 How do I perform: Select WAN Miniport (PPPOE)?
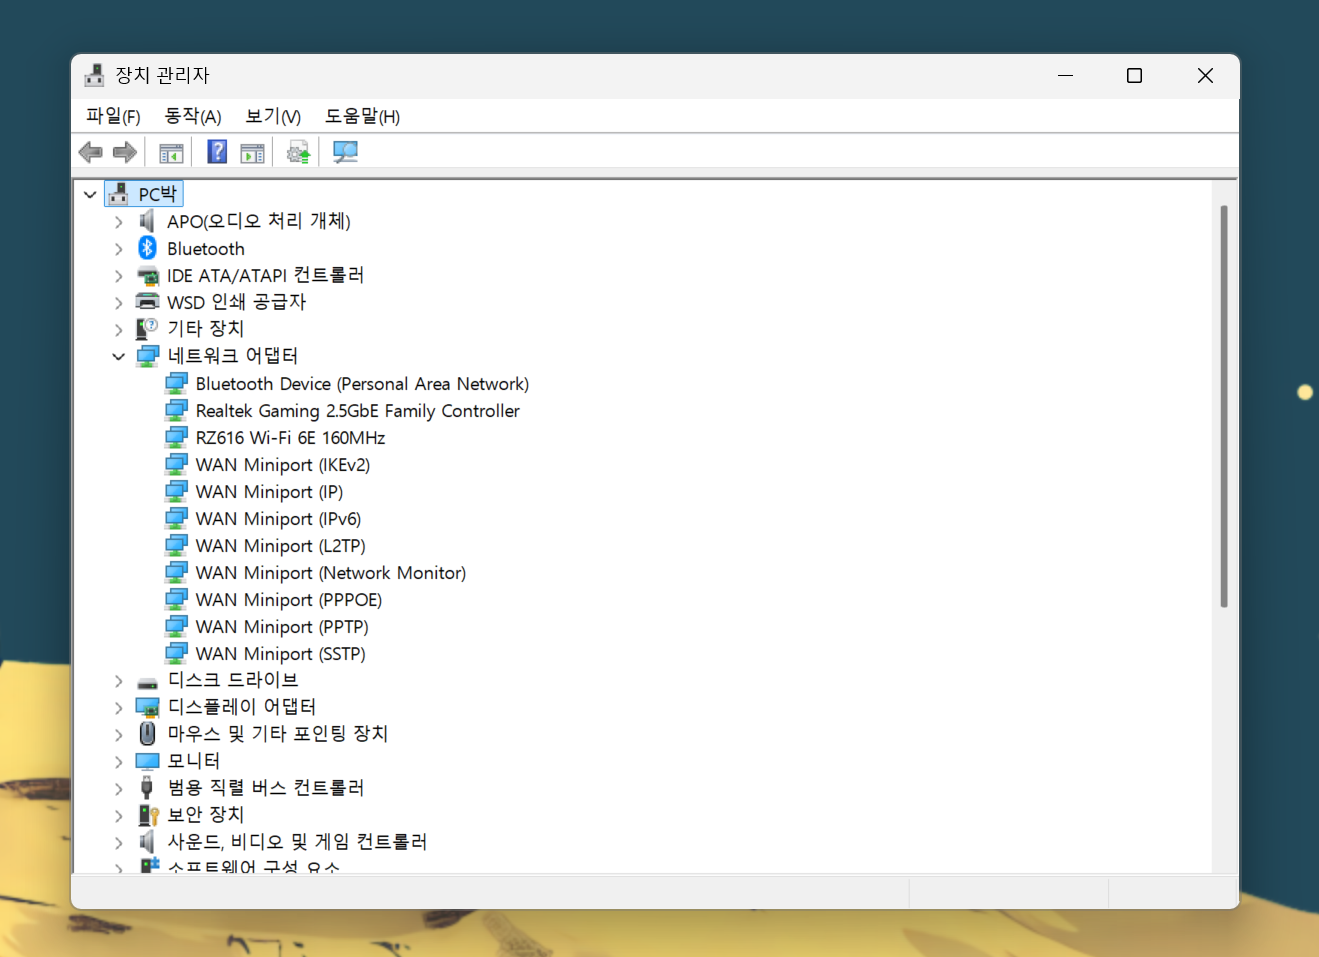point(289,600)
